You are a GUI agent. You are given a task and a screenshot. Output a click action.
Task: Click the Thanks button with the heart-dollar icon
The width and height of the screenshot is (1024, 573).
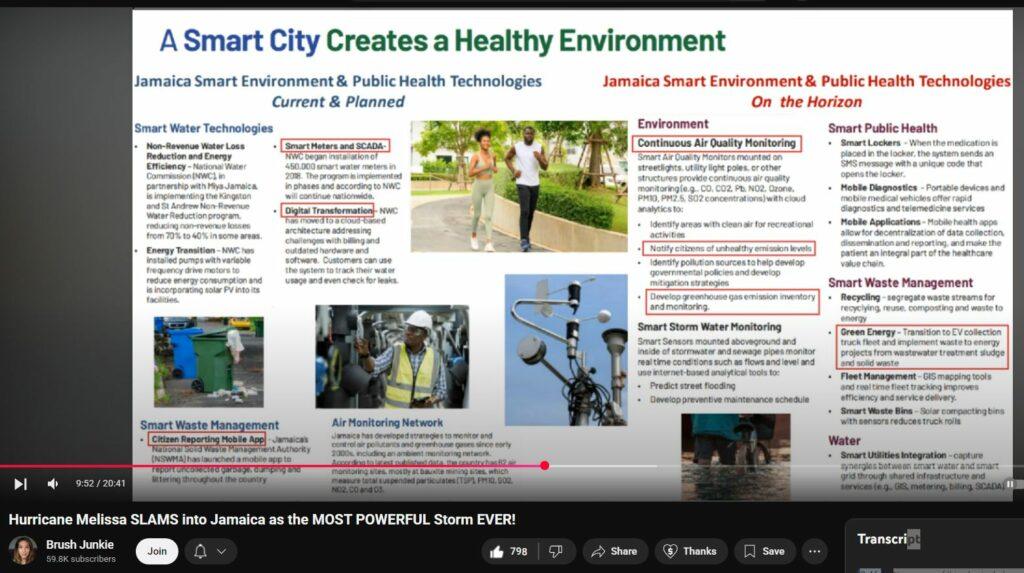(x=691, y=551)
